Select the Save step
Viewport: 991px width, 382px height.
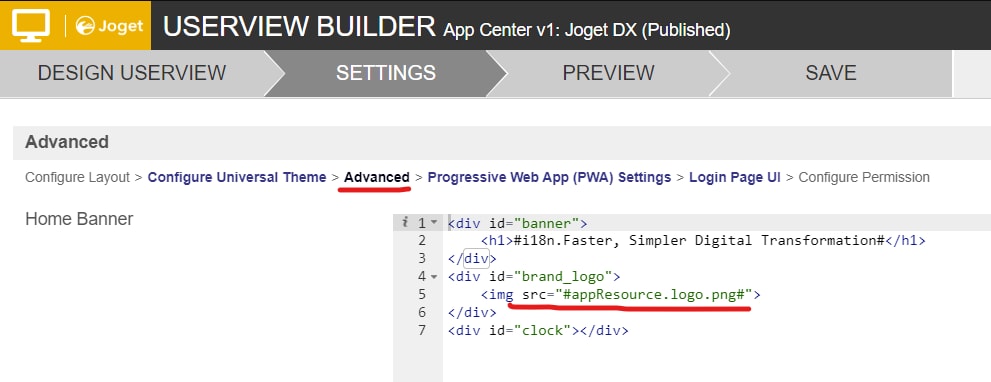coord(830,73)
